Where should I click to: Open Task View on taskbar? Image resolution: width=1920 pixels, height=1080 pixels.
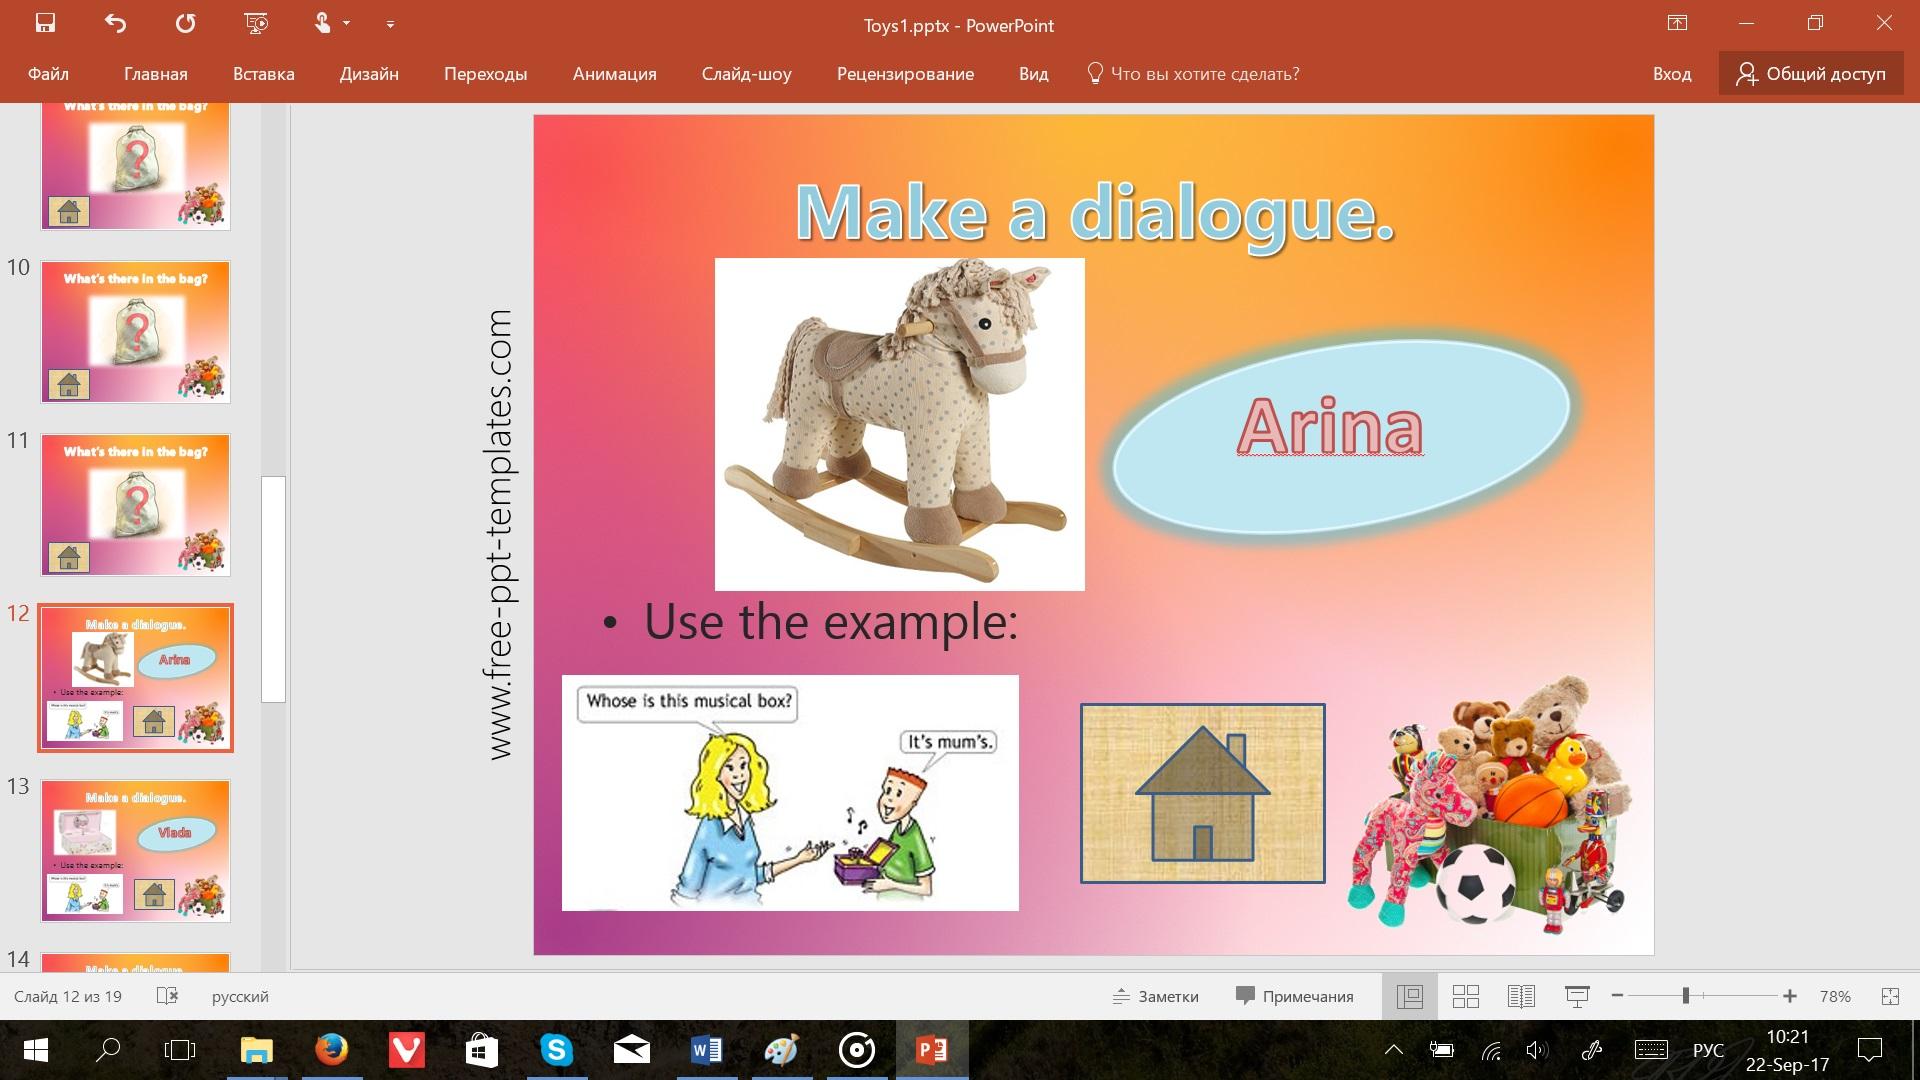click(180, 1050)
